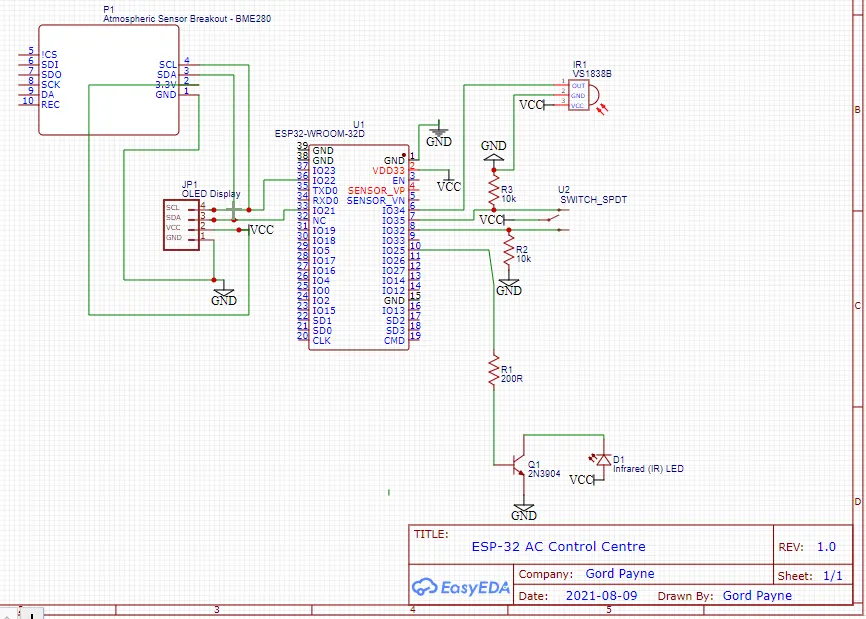Click the SDO pin label on BME280
The height and width of the screenshot is (619, 866).
(x=51, y=75)
